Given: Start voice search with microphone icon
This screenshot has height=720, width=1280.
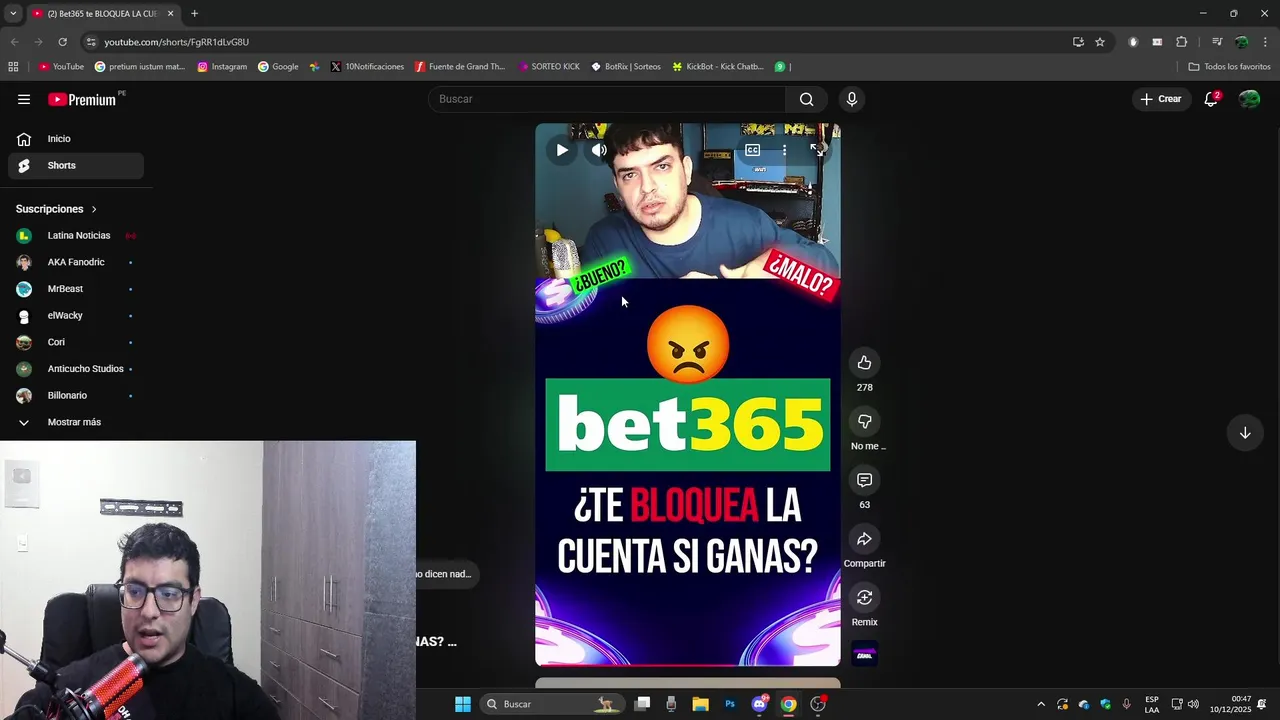Looking at the screenshot, I should coord(852,99).
